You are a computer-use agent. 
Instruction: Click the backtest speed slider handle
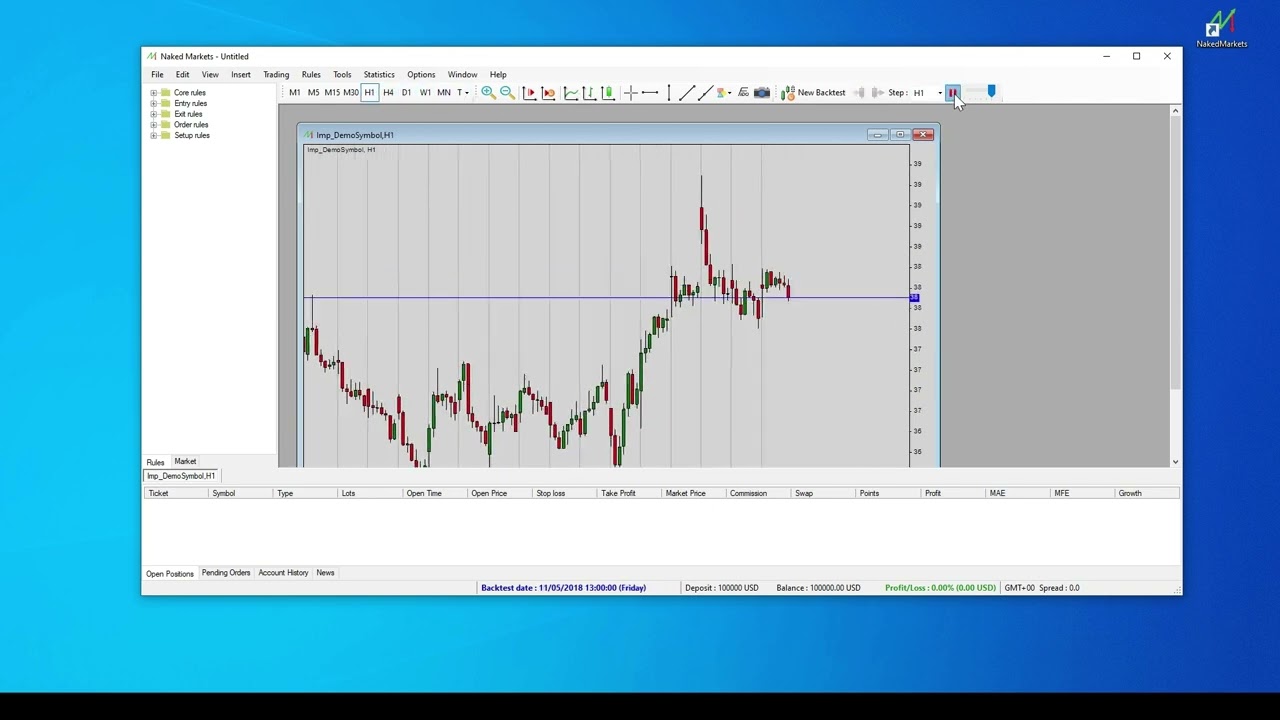click(x=991, y=92)
